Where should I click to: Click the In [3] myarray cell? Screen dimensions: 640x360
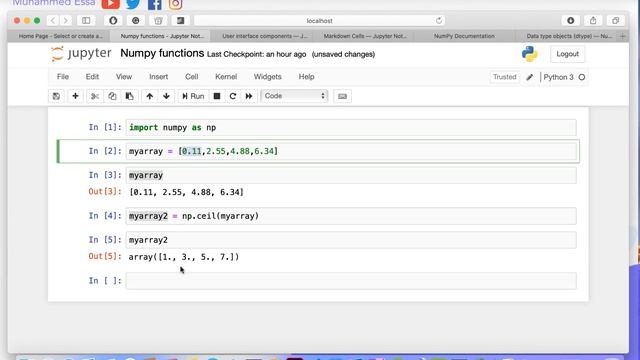(x=351, y=175)
